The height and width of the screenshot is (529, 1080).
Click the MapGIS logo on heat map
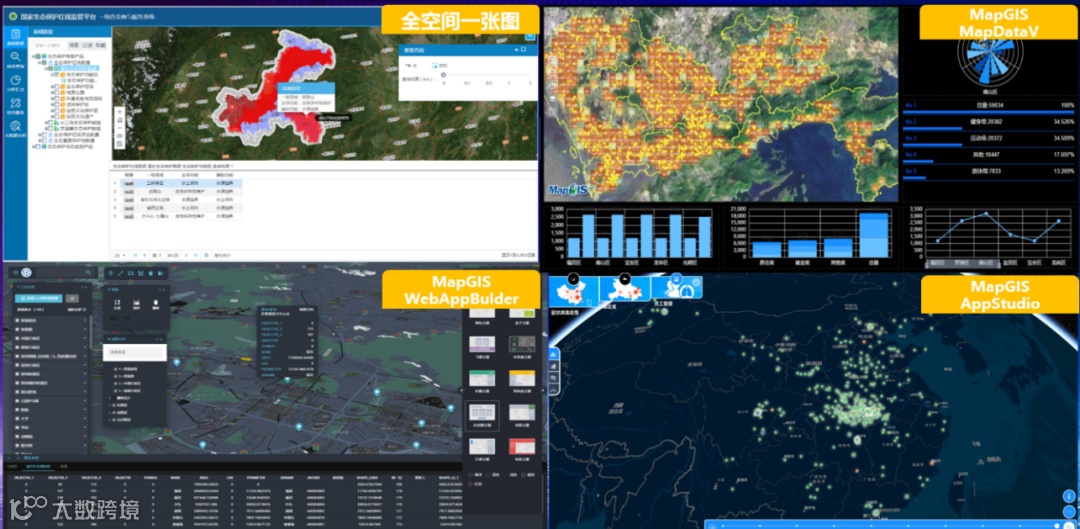pos(568,189)
